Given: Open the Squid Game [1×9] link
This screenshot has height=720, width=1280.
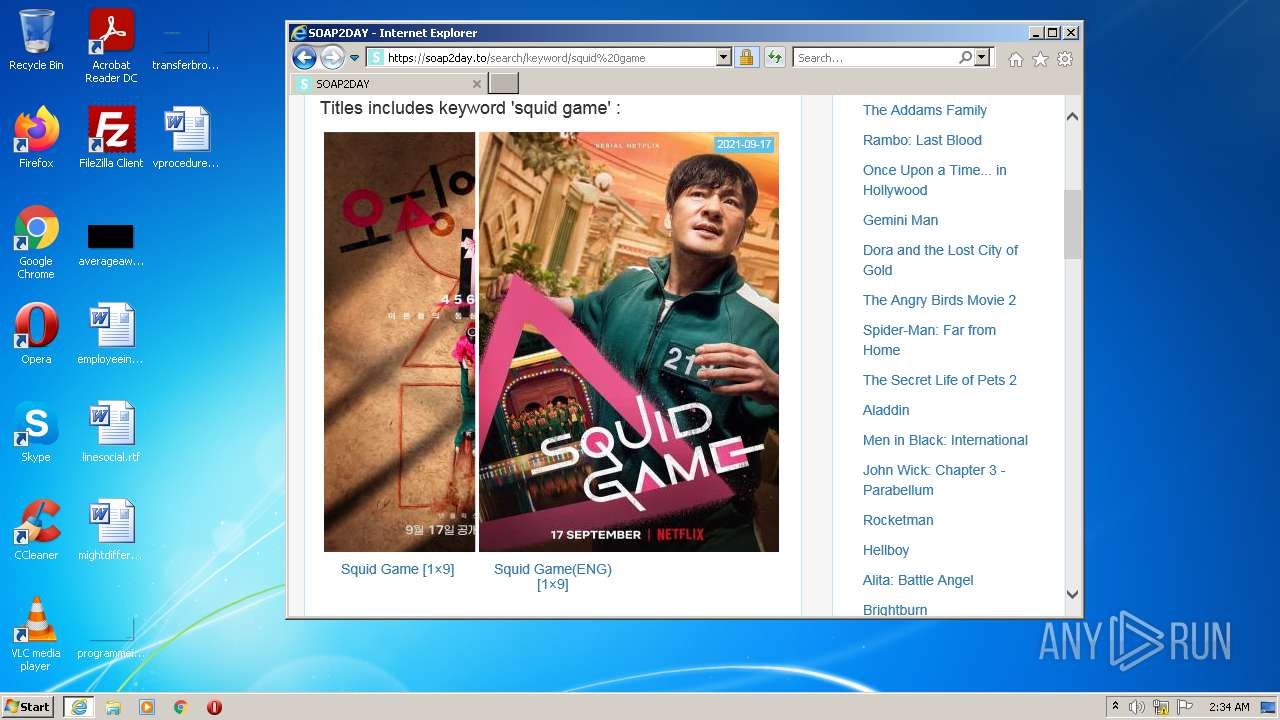Looking at the screenshot, I should (397, 569).
